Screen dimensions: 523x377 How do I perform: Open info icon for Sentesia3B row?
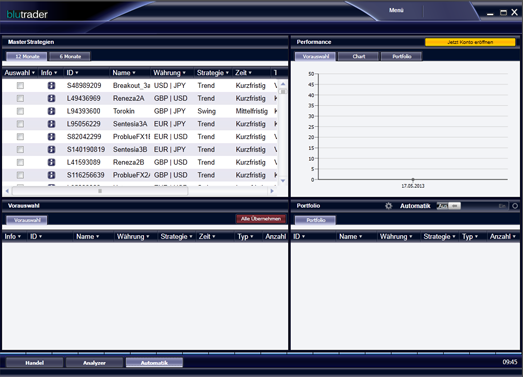click(x=51, y=149)
